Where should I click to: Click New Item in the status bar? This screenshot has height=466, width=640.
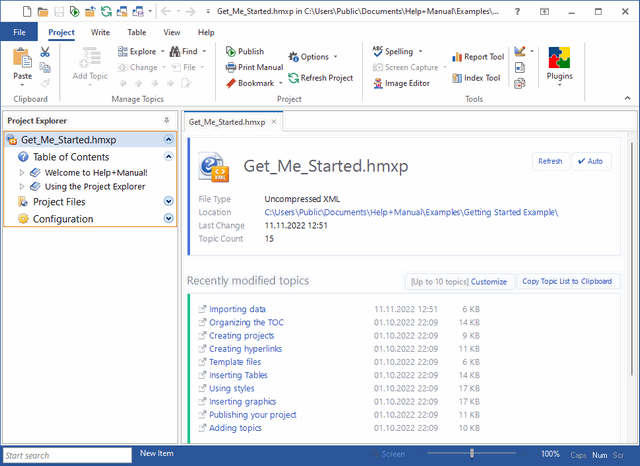[x=157, y=453]
